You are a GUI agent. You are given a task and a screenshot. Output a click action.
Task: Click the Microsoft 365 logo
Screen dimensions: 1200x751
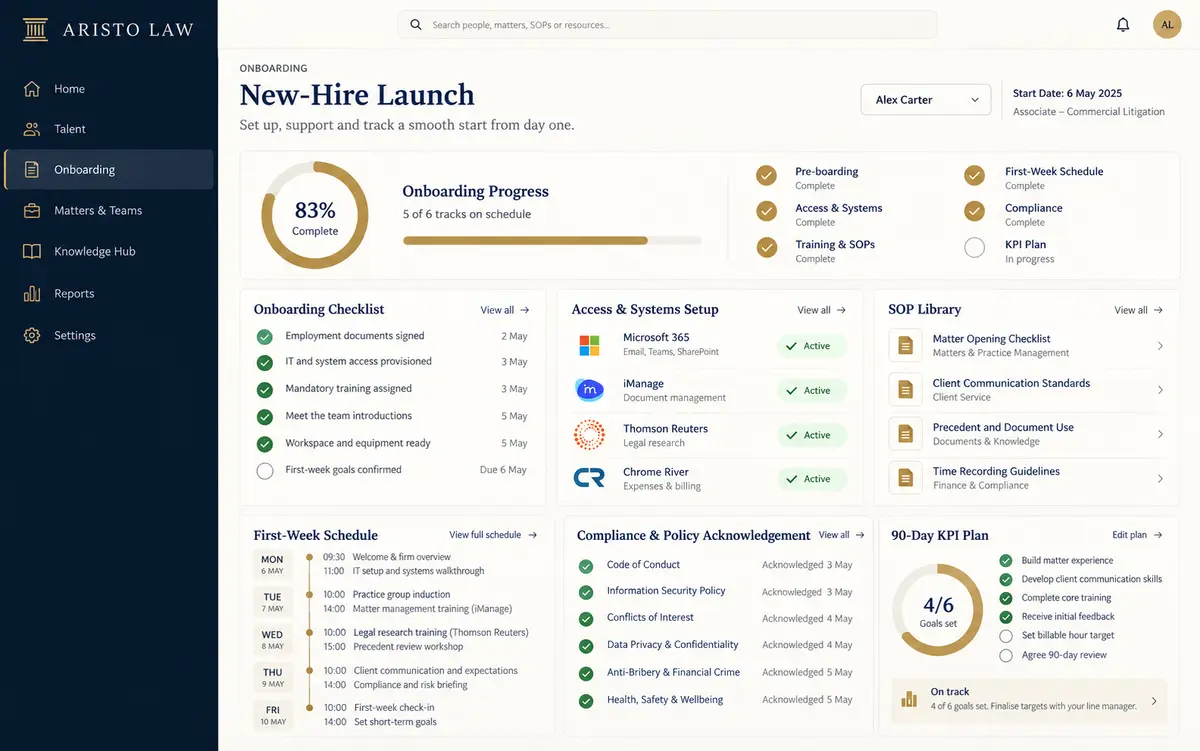click(x=589, y=346)
